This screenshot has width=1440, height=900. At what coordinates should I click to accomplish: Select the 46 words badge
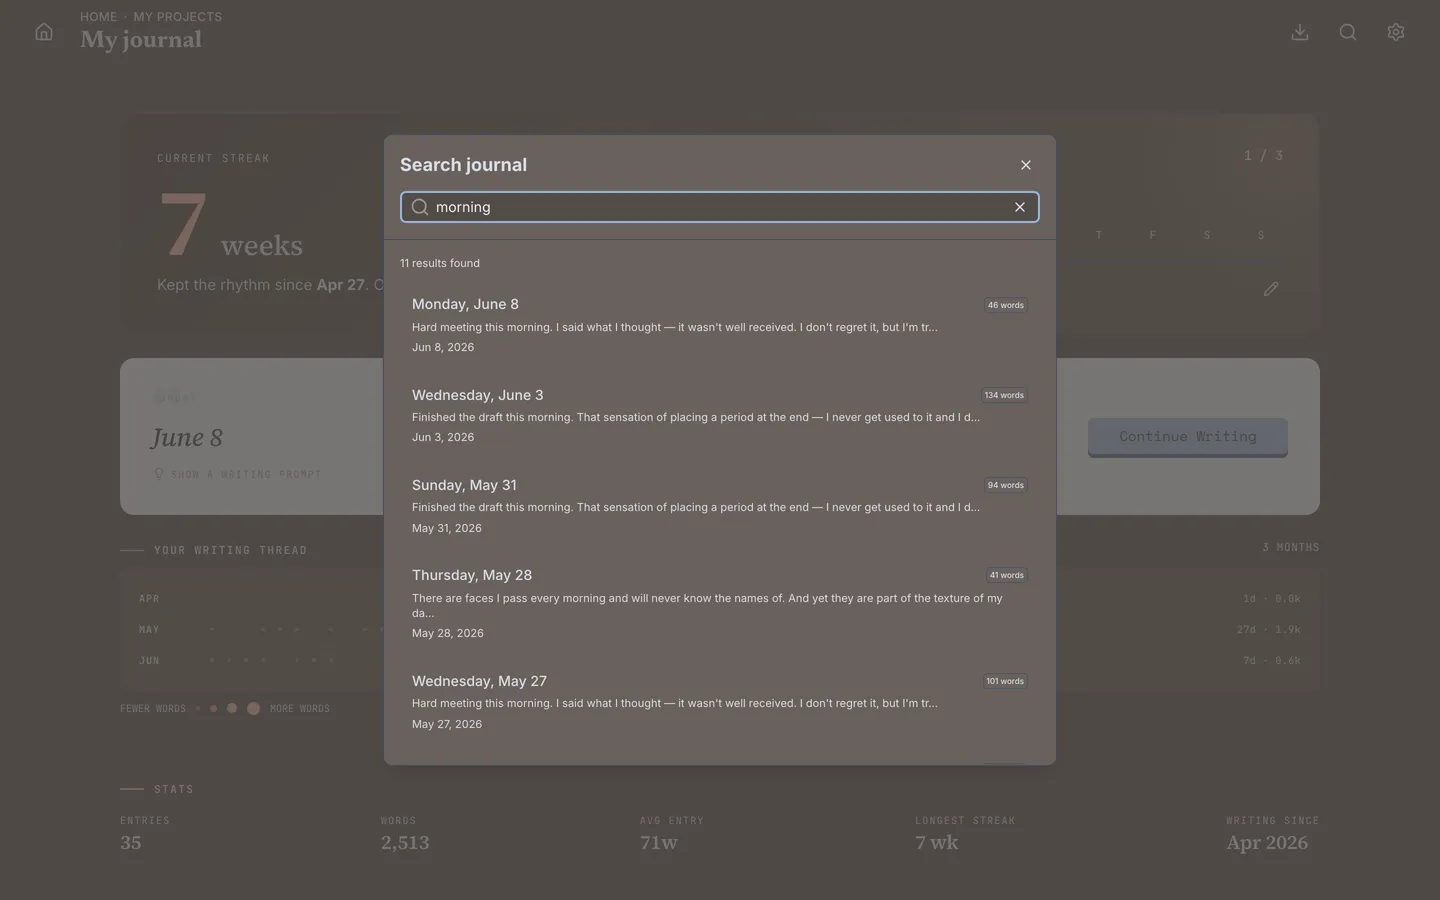1006,305
